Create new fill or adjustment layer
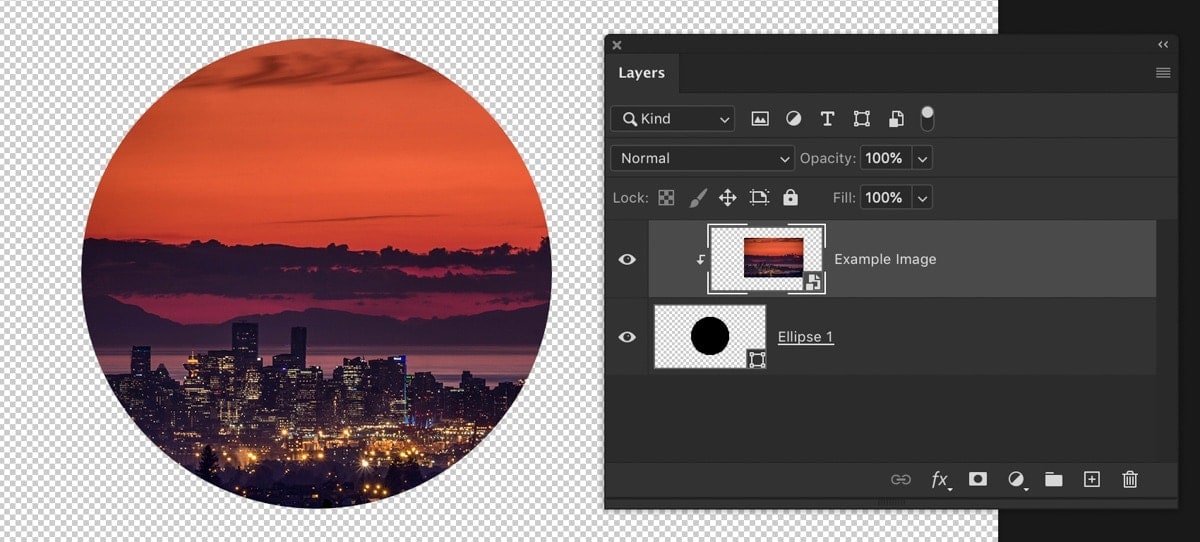 [x=1016, y=480]
